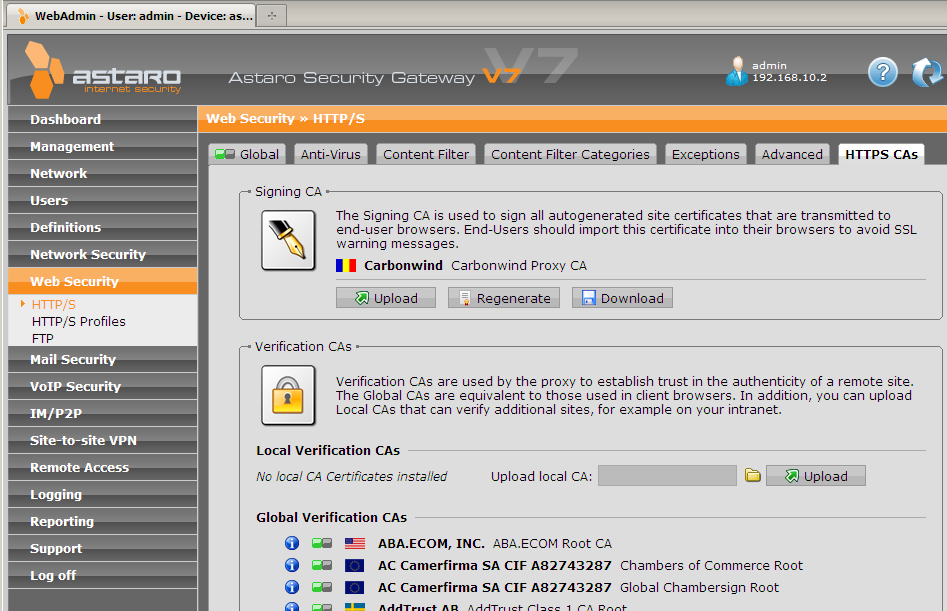The height and width of the screenshot is (611, 947).
Task: Open the Anti-Virus tab
Action: click(x=330, y=154)
